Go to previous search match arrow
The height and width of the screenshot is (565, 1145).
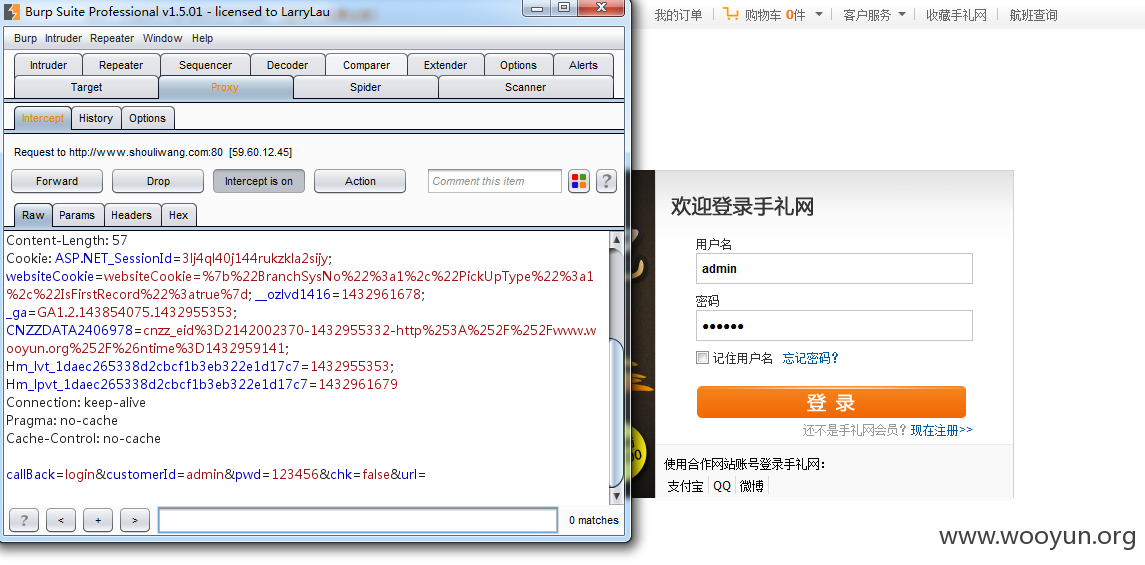(x=61, y=520)
